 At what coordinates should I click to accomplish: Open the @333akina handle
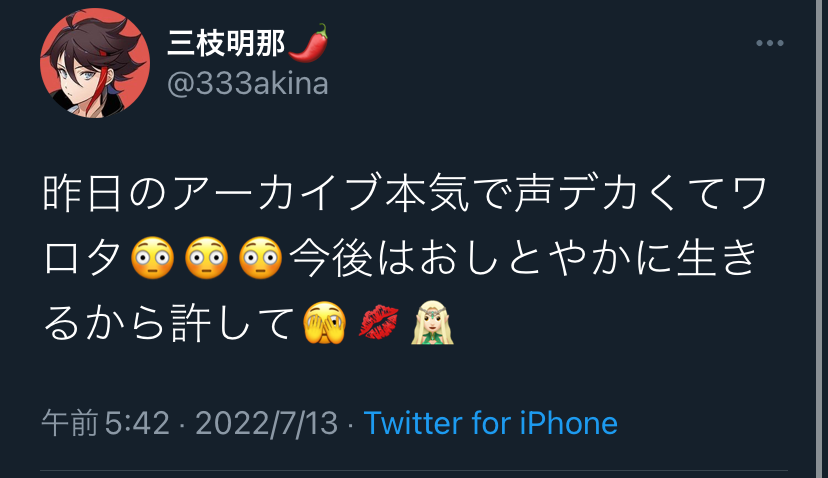point(248,84)
